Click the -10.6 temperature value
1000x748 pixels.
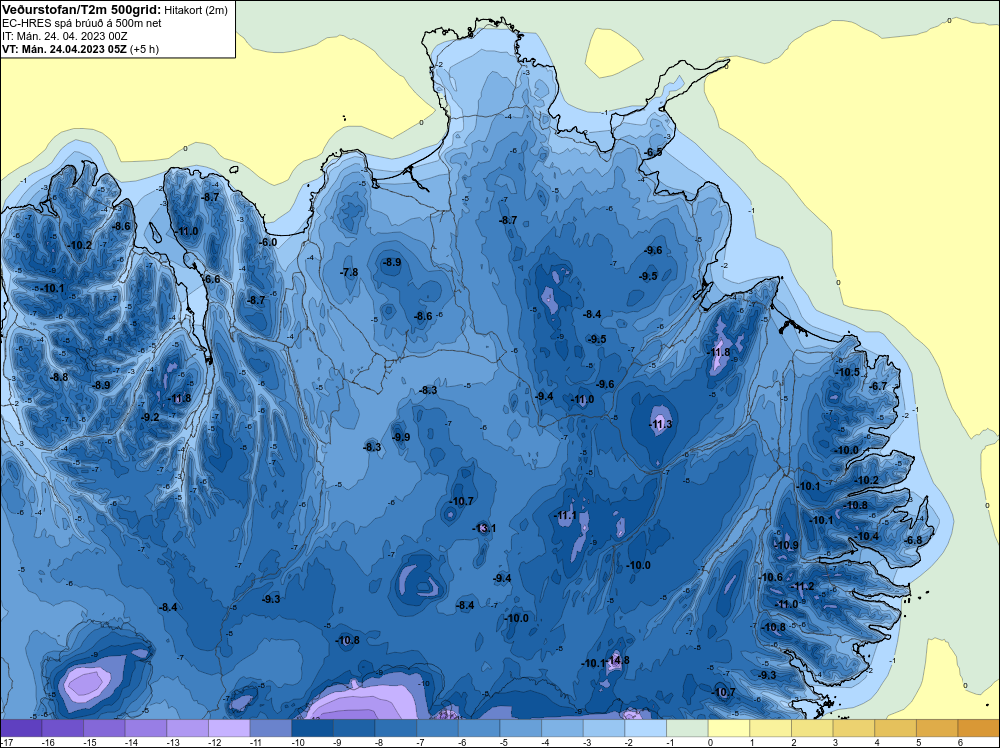tap(770, 577)
